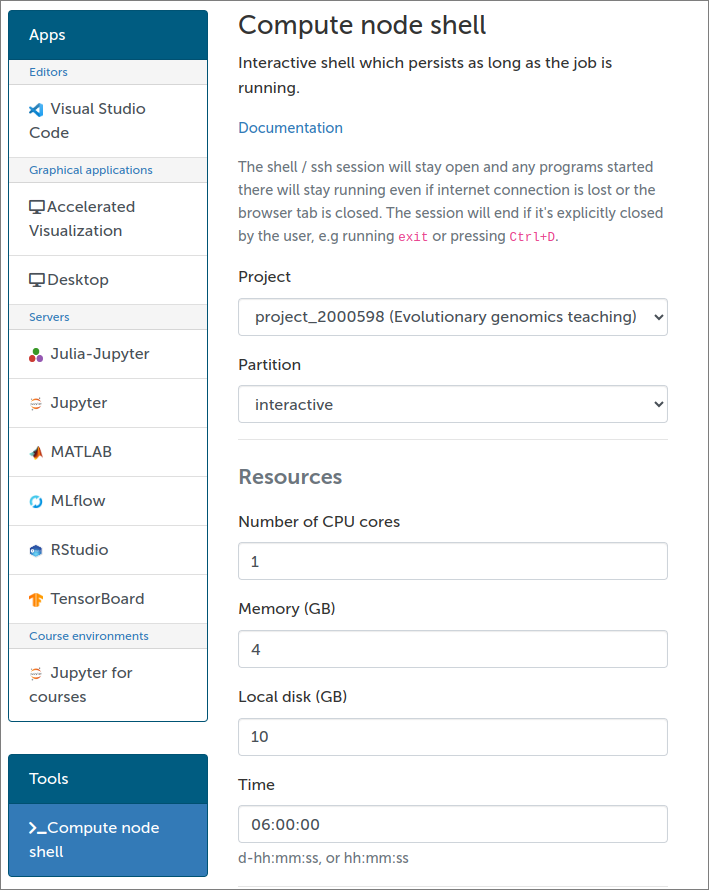Click the Compute node shell prompt icon

point(37,829)
